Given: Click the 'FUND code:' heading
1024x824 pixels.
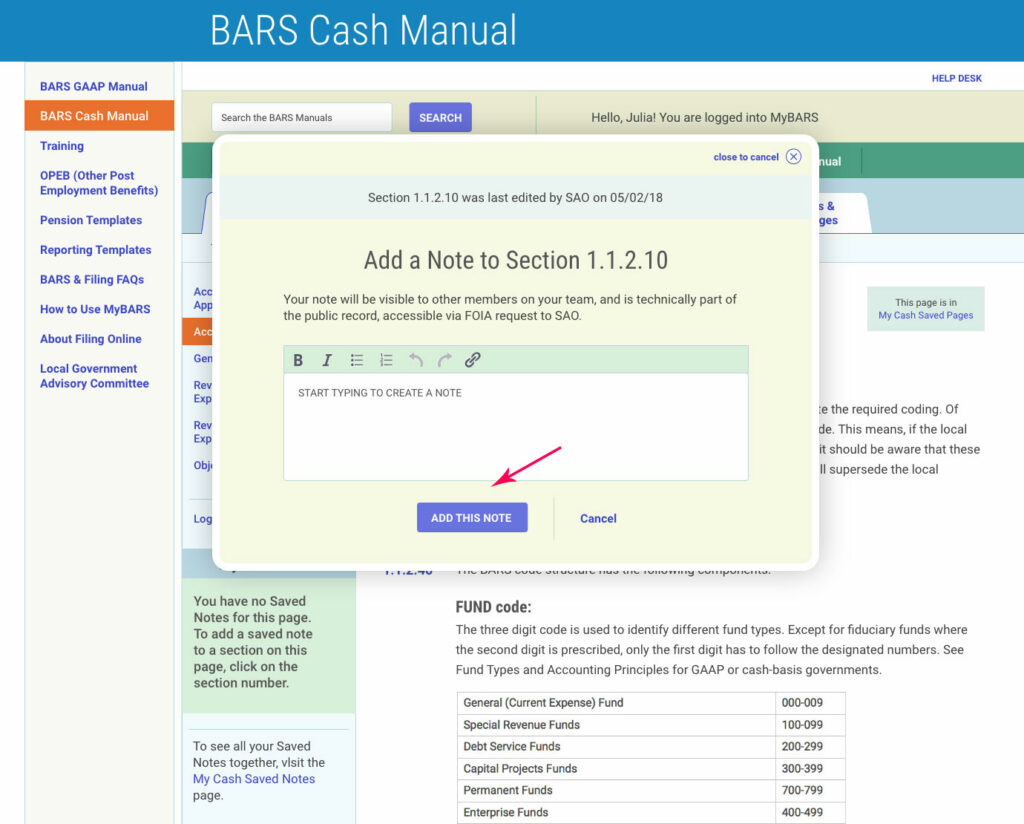Looking at the screenshot, I should (x=493, y=607).
